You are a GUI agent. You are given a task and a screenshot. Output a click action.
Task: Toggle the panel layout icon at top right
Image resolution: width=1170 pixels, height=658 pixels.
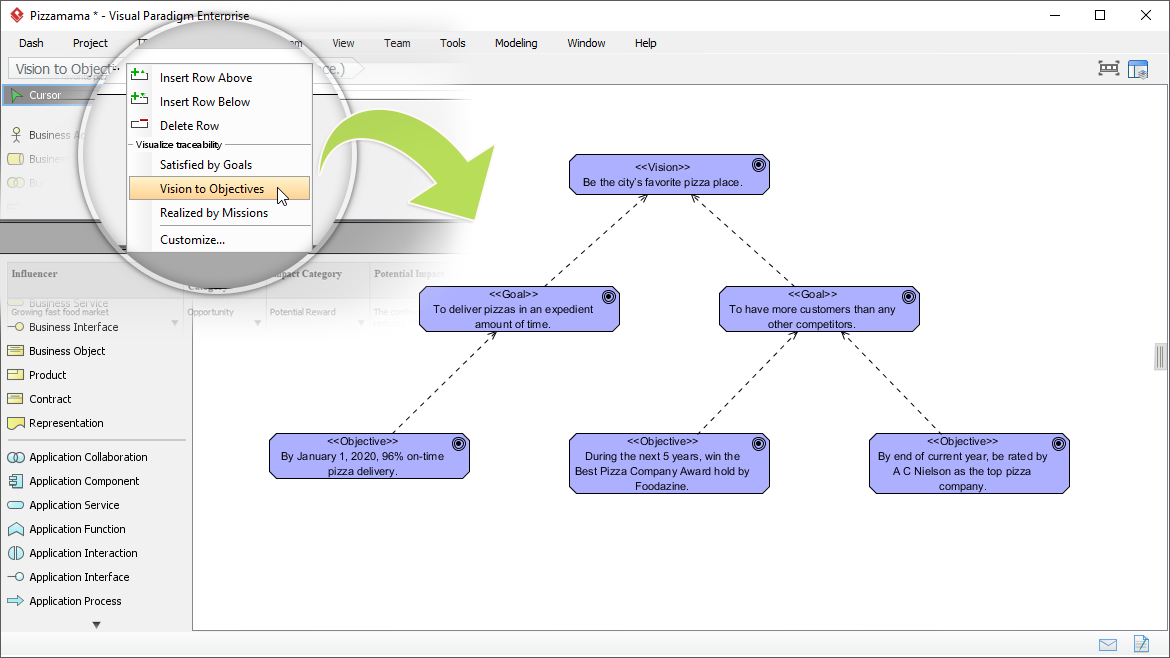(x=1138, y=69)
